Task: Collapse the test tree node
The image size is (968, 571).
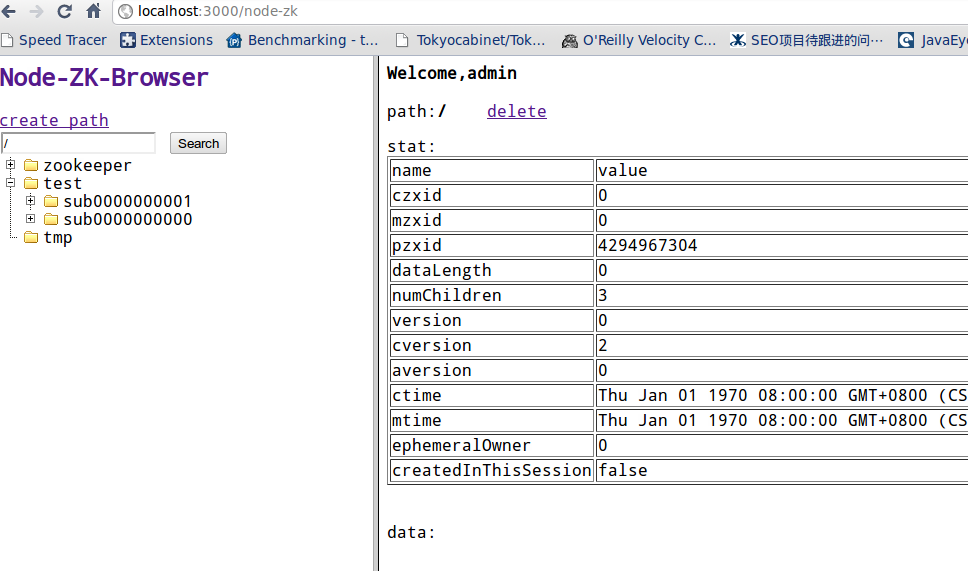Action: [11, 183]
